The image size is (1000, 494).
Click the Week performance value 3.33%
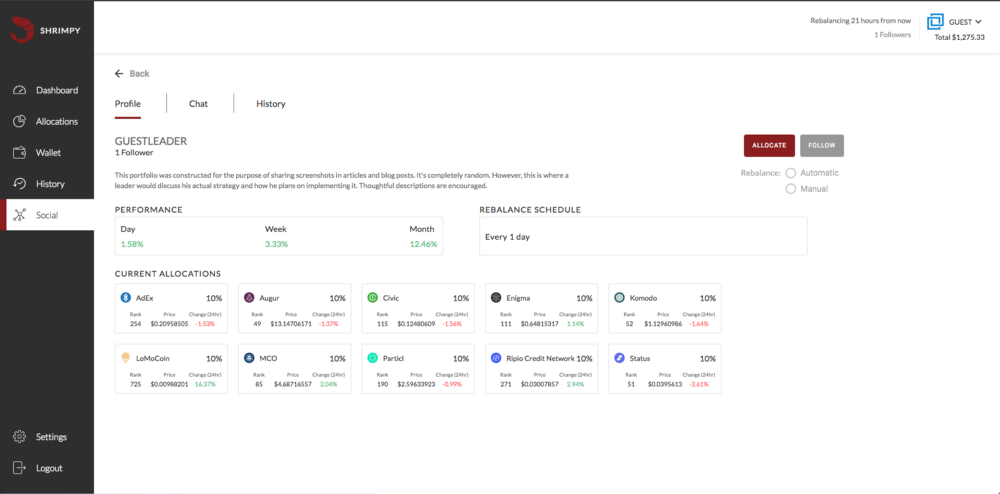[x=276, y=244]
